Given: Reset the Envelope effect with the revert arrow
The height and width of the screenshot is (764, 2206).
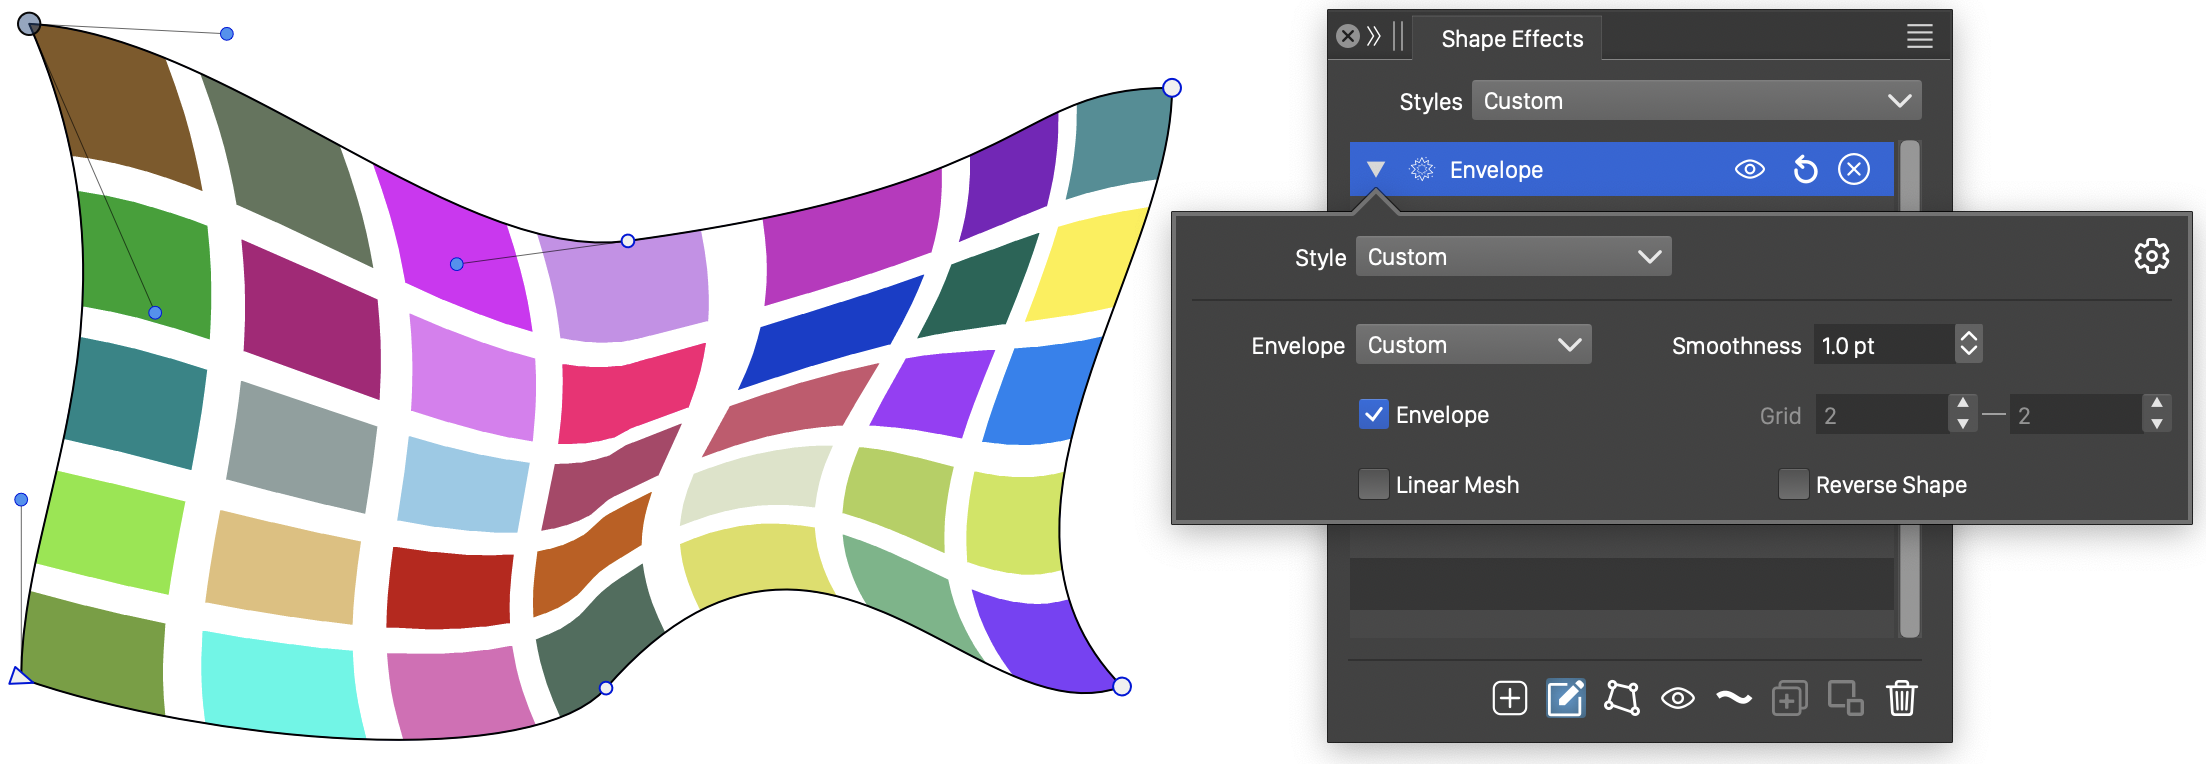Looking at the screenshot, I should (x=1805, y=170).
